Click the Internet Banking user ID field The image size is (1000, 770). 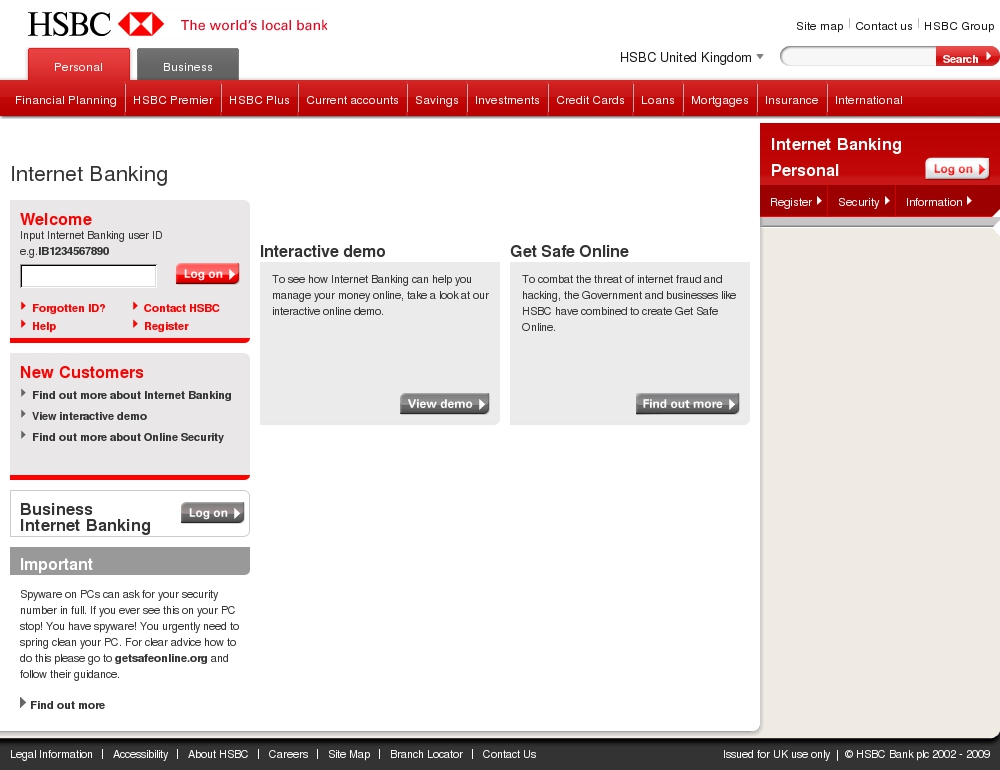89,276
